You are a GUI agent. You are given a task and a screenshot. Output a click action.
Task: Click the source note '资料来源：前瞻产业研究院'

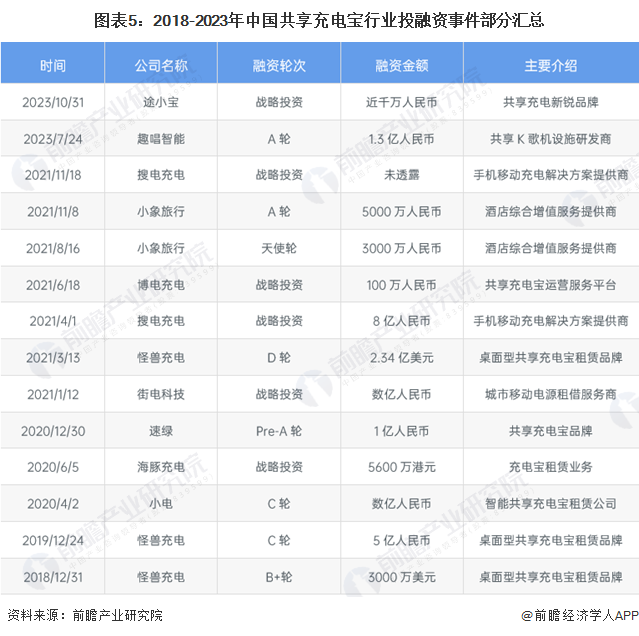(85, 615)
